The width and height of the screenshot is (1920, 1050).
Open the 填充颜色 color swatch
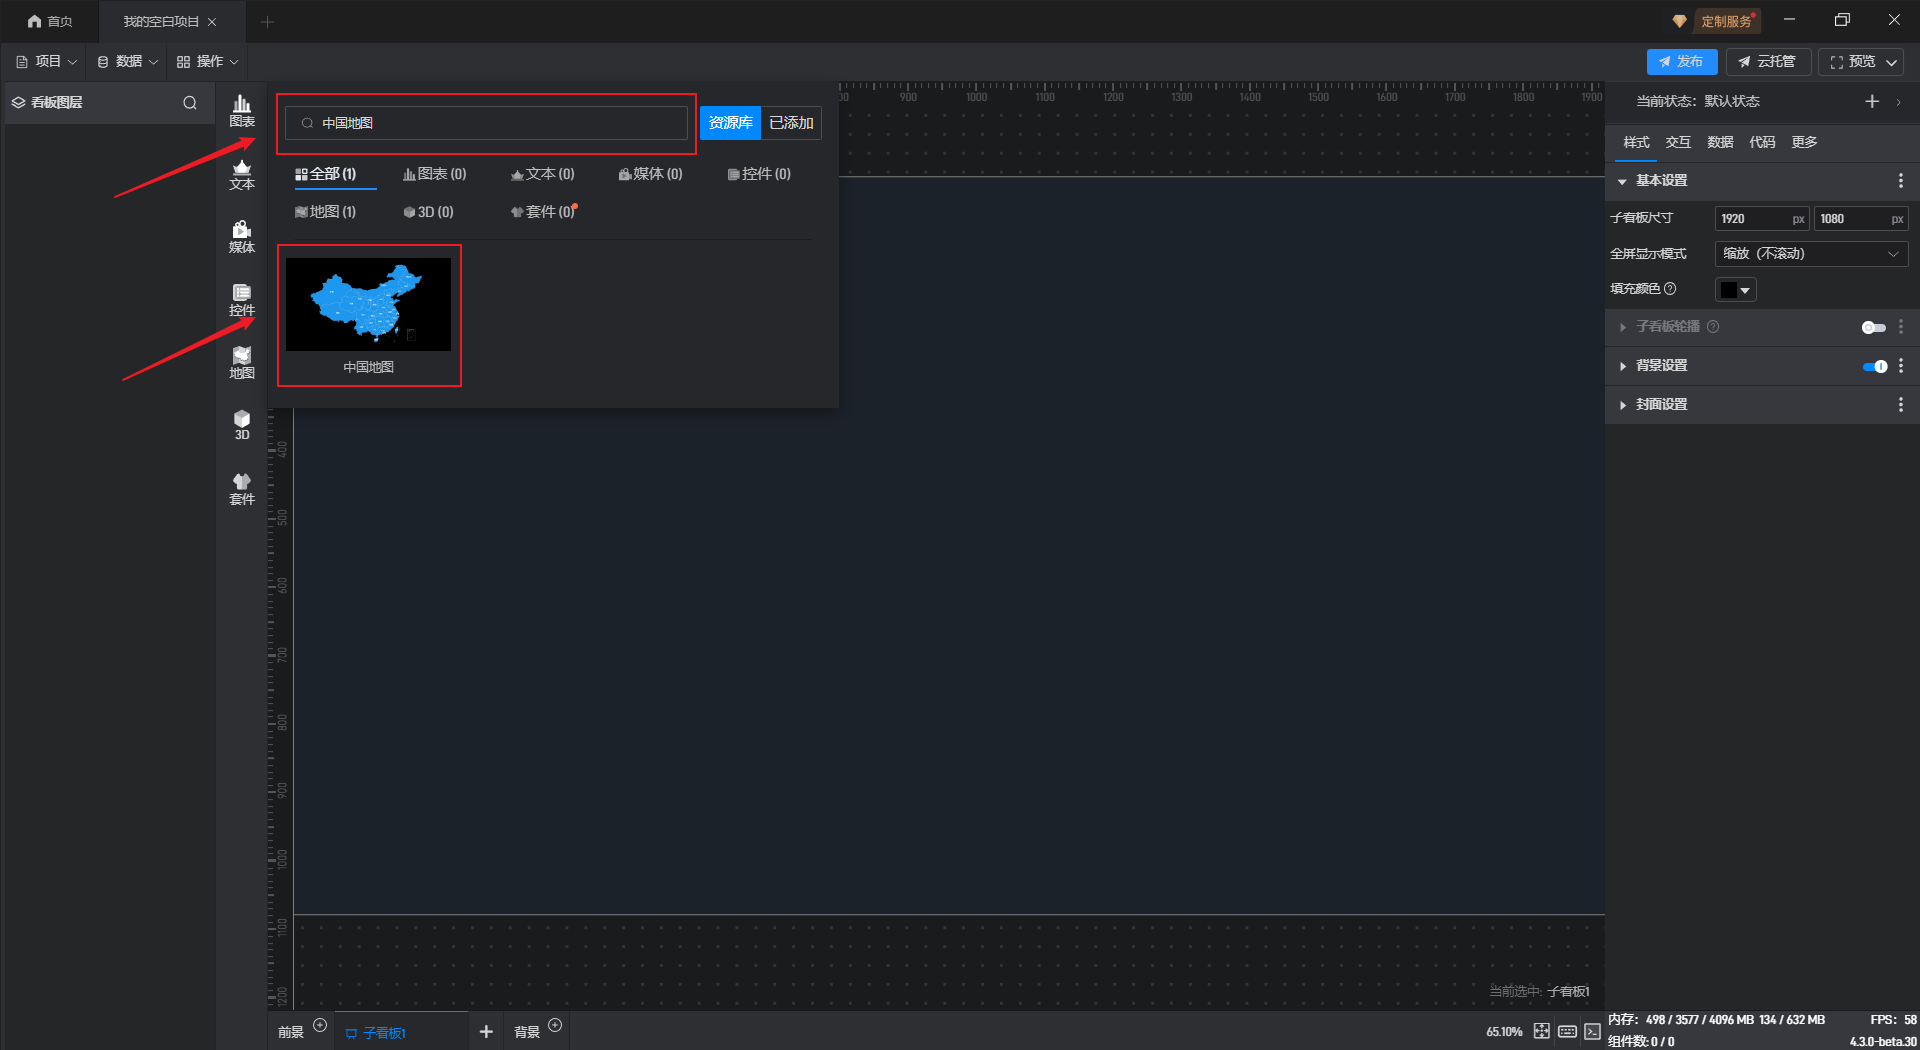coord(1735,290)
